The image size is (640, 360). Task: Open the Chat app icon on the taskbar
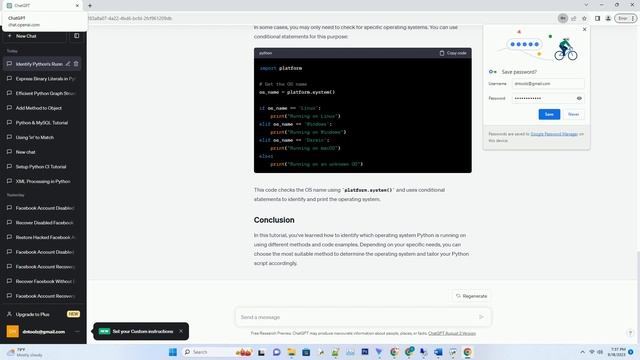coord(276,352)
